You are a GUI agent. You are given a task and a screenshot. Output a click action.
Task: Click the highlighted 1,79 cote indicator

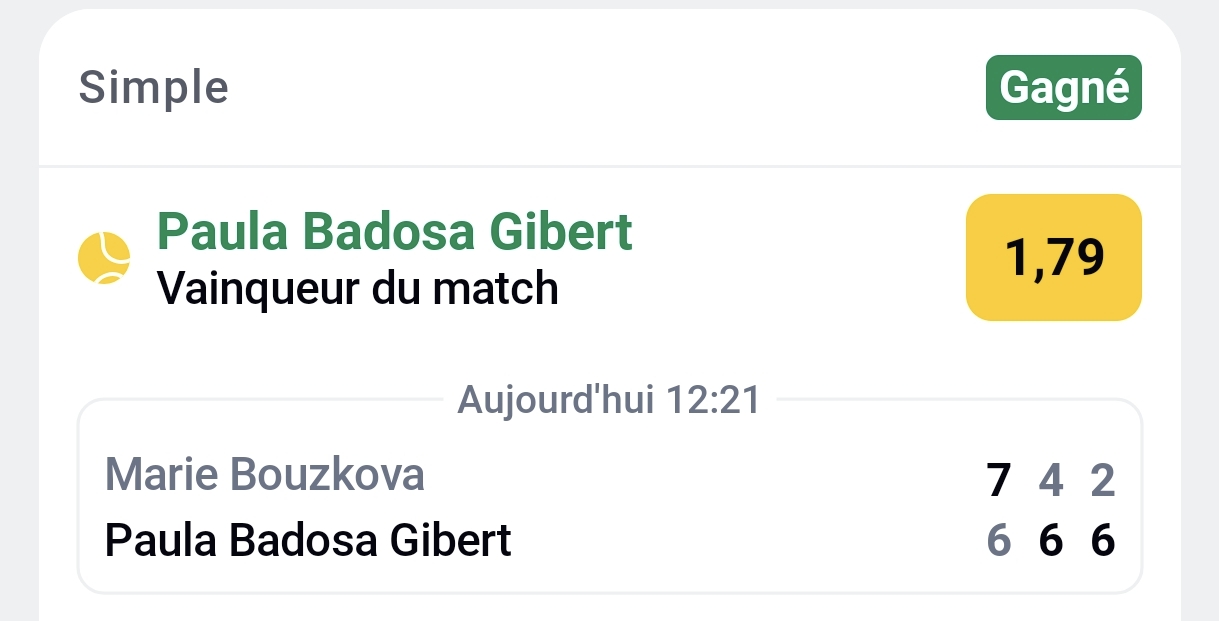[1053, 257]
